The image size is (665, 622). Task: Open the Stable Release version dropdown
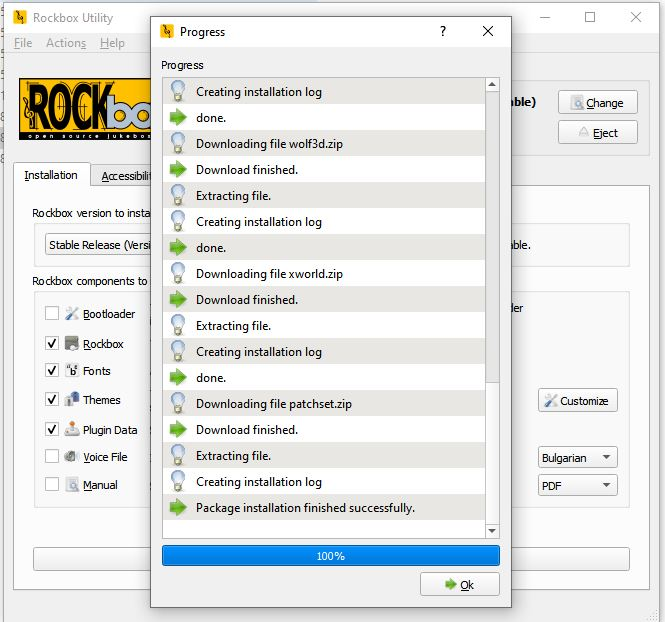coord(98,245)
